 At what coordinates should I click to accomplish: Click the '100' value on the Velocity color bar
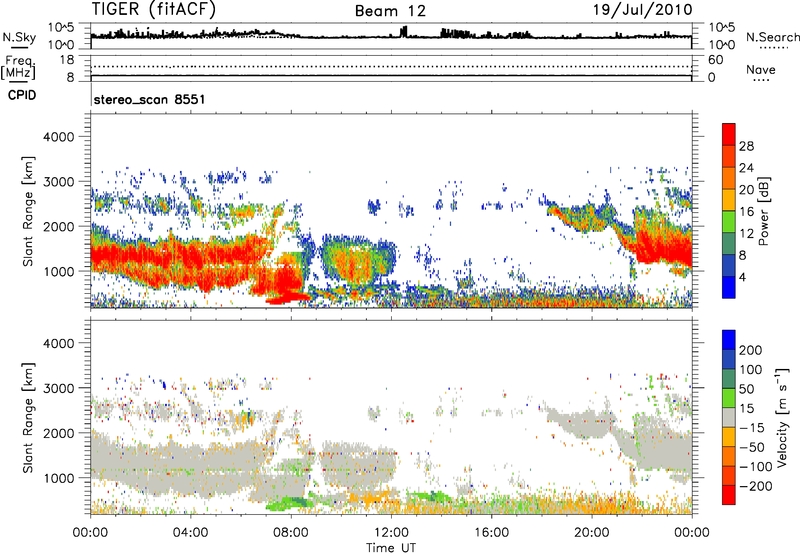(751, 369)
